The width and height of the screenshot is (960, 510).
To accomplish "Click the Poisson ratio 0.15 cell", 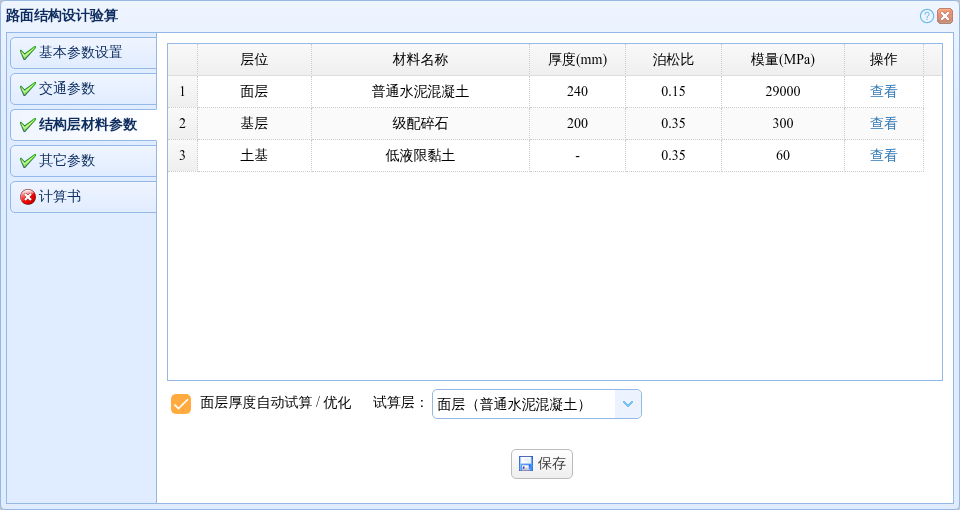I will tap(673, 92).
